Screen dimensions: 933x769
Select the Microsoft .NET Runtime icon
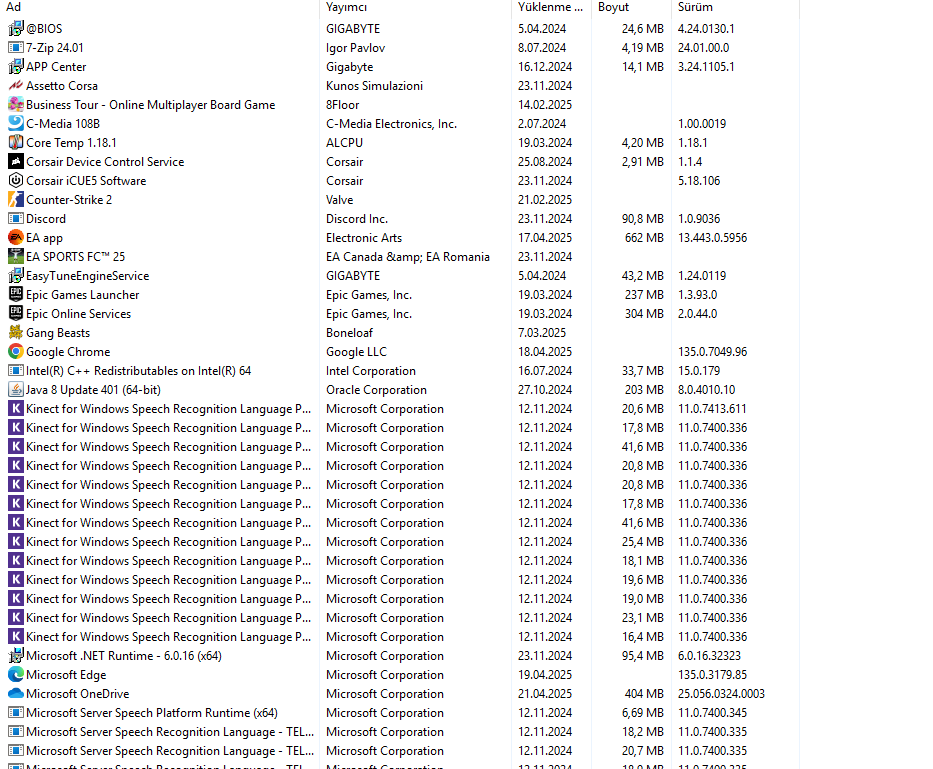click(x=16, y=656)
